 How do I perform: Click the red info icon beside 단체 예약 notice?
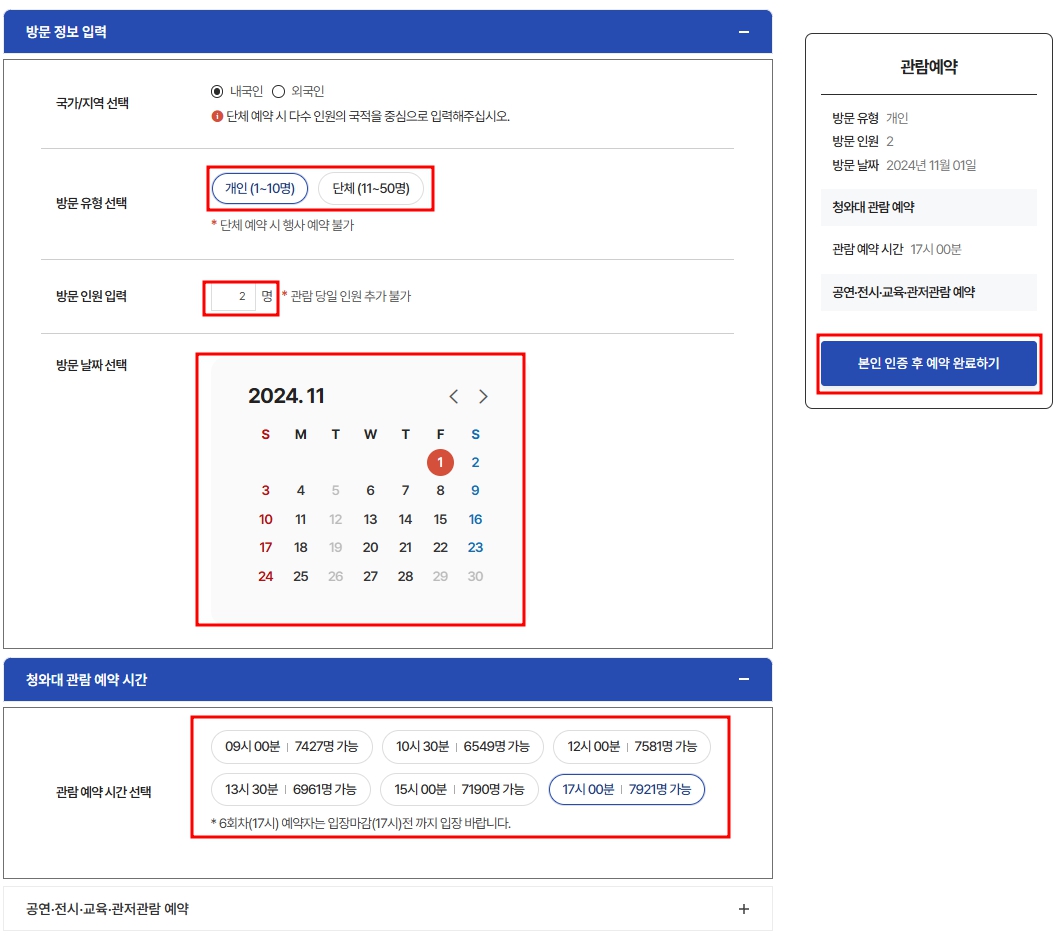(x=217, y=116)
